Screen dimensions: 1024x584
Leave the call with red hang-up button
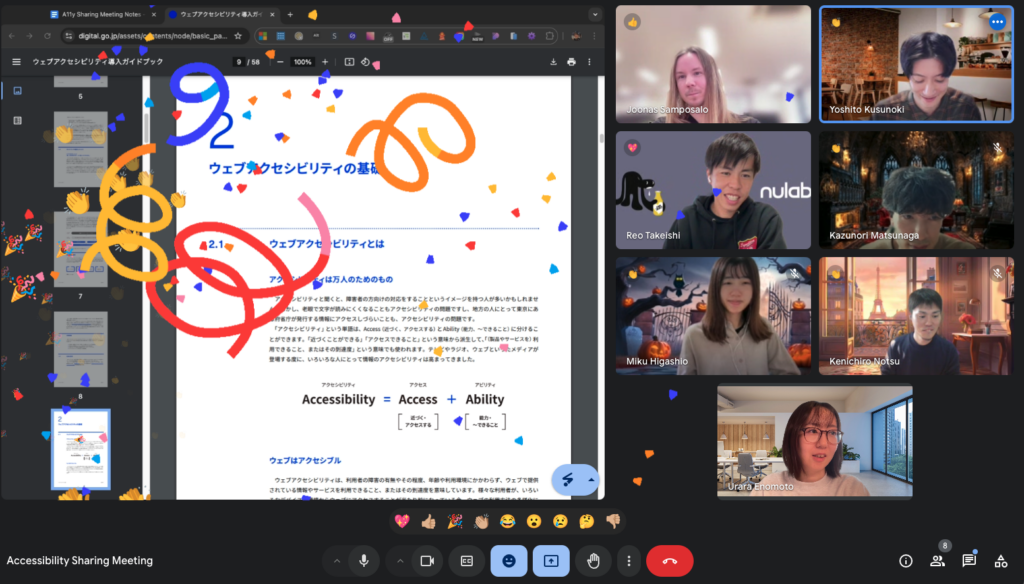pyautogui.click(x=669, y=561)
